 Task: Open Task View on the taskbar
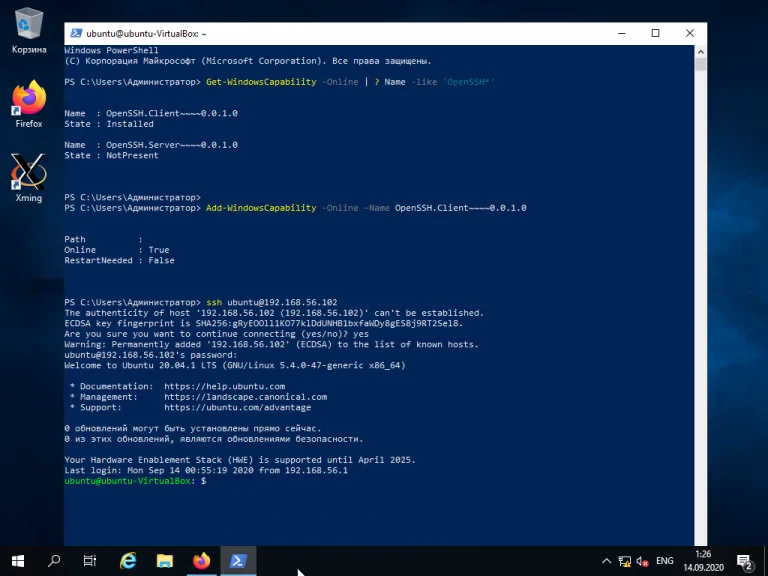pos(90,561)
